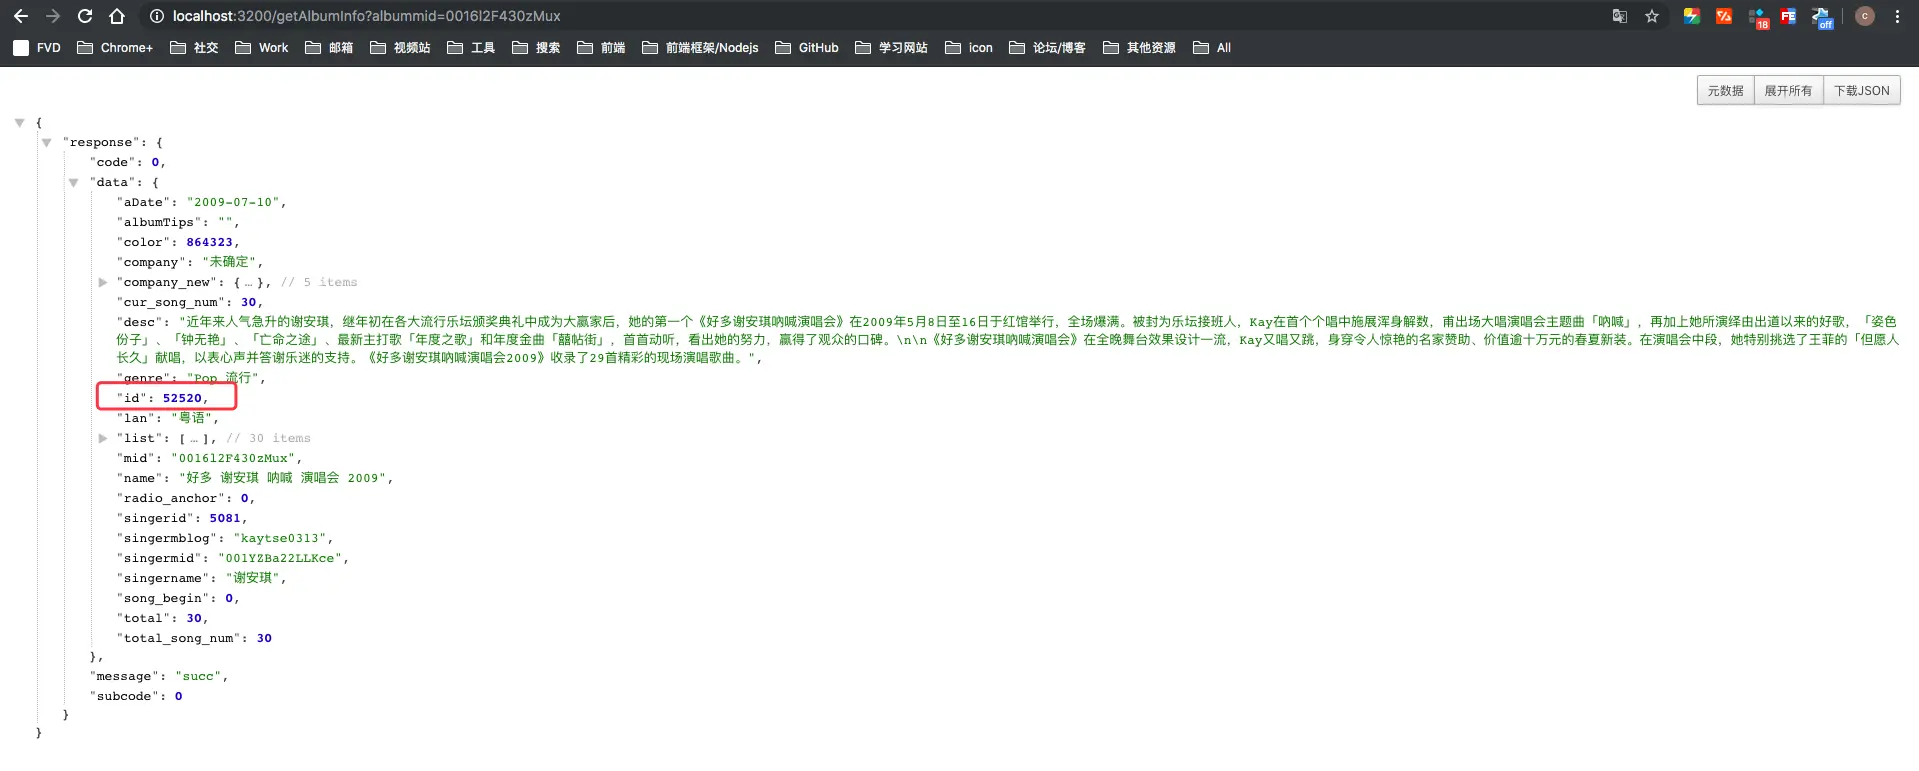Go forward with the browser forward arrow
This screenshot has width=1919, height=771.
53,16
